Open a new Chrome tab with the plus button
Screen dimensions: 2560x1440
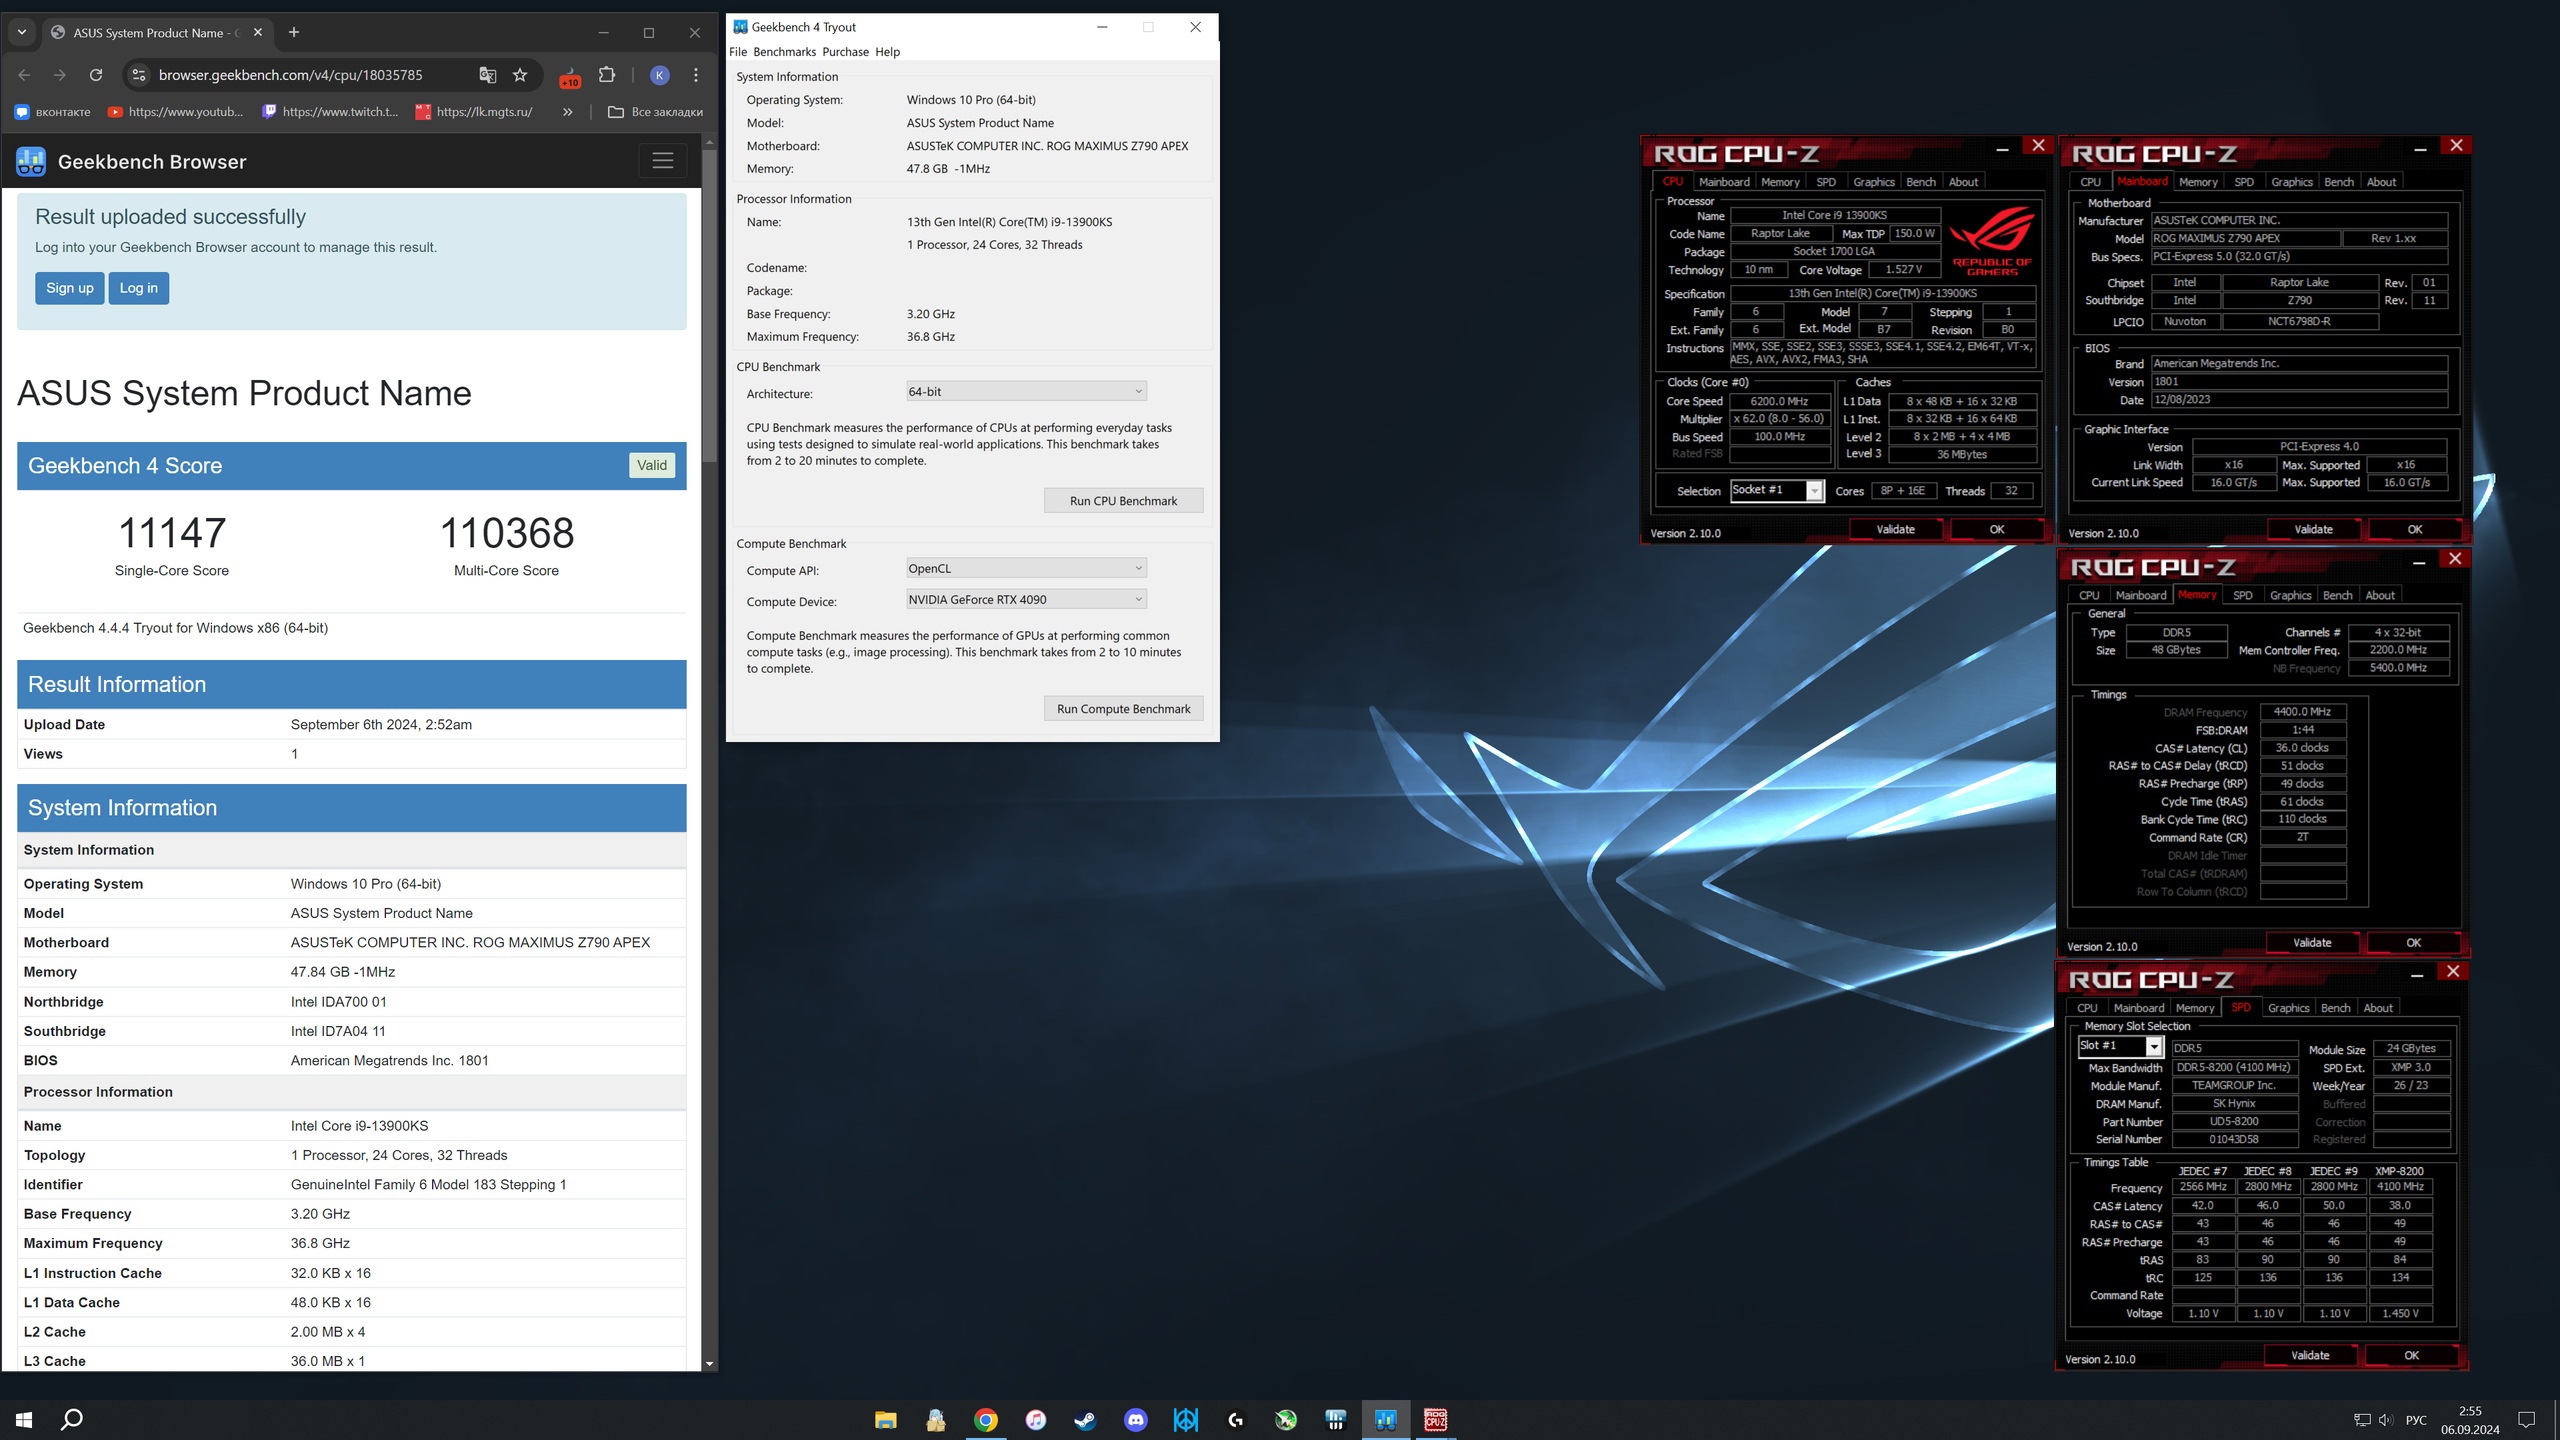(x=294, y=32)
